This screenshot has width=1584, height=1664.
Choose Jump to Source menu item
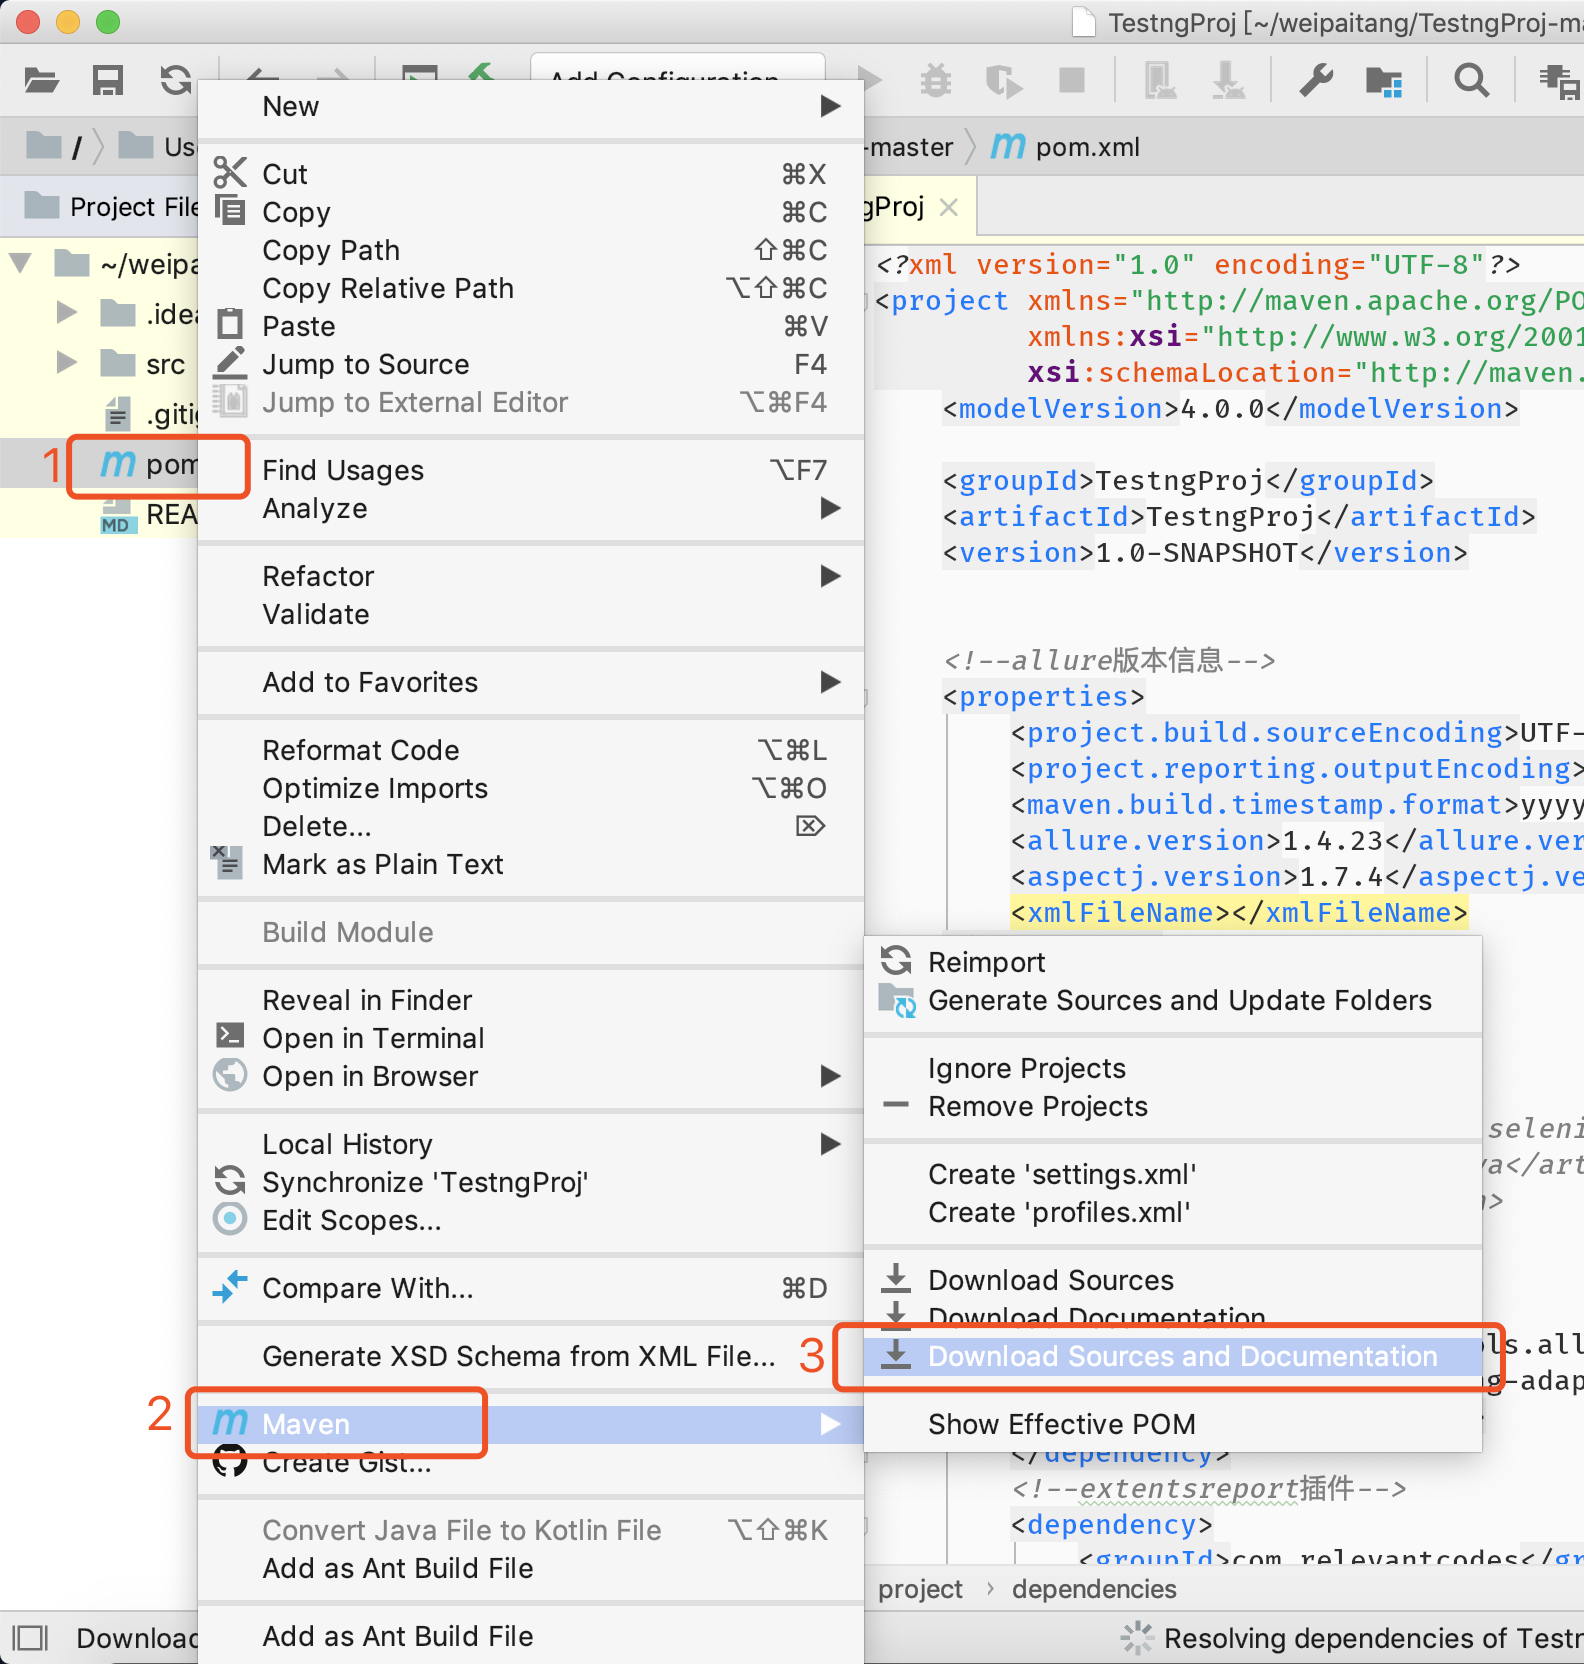tap(531, 364)
